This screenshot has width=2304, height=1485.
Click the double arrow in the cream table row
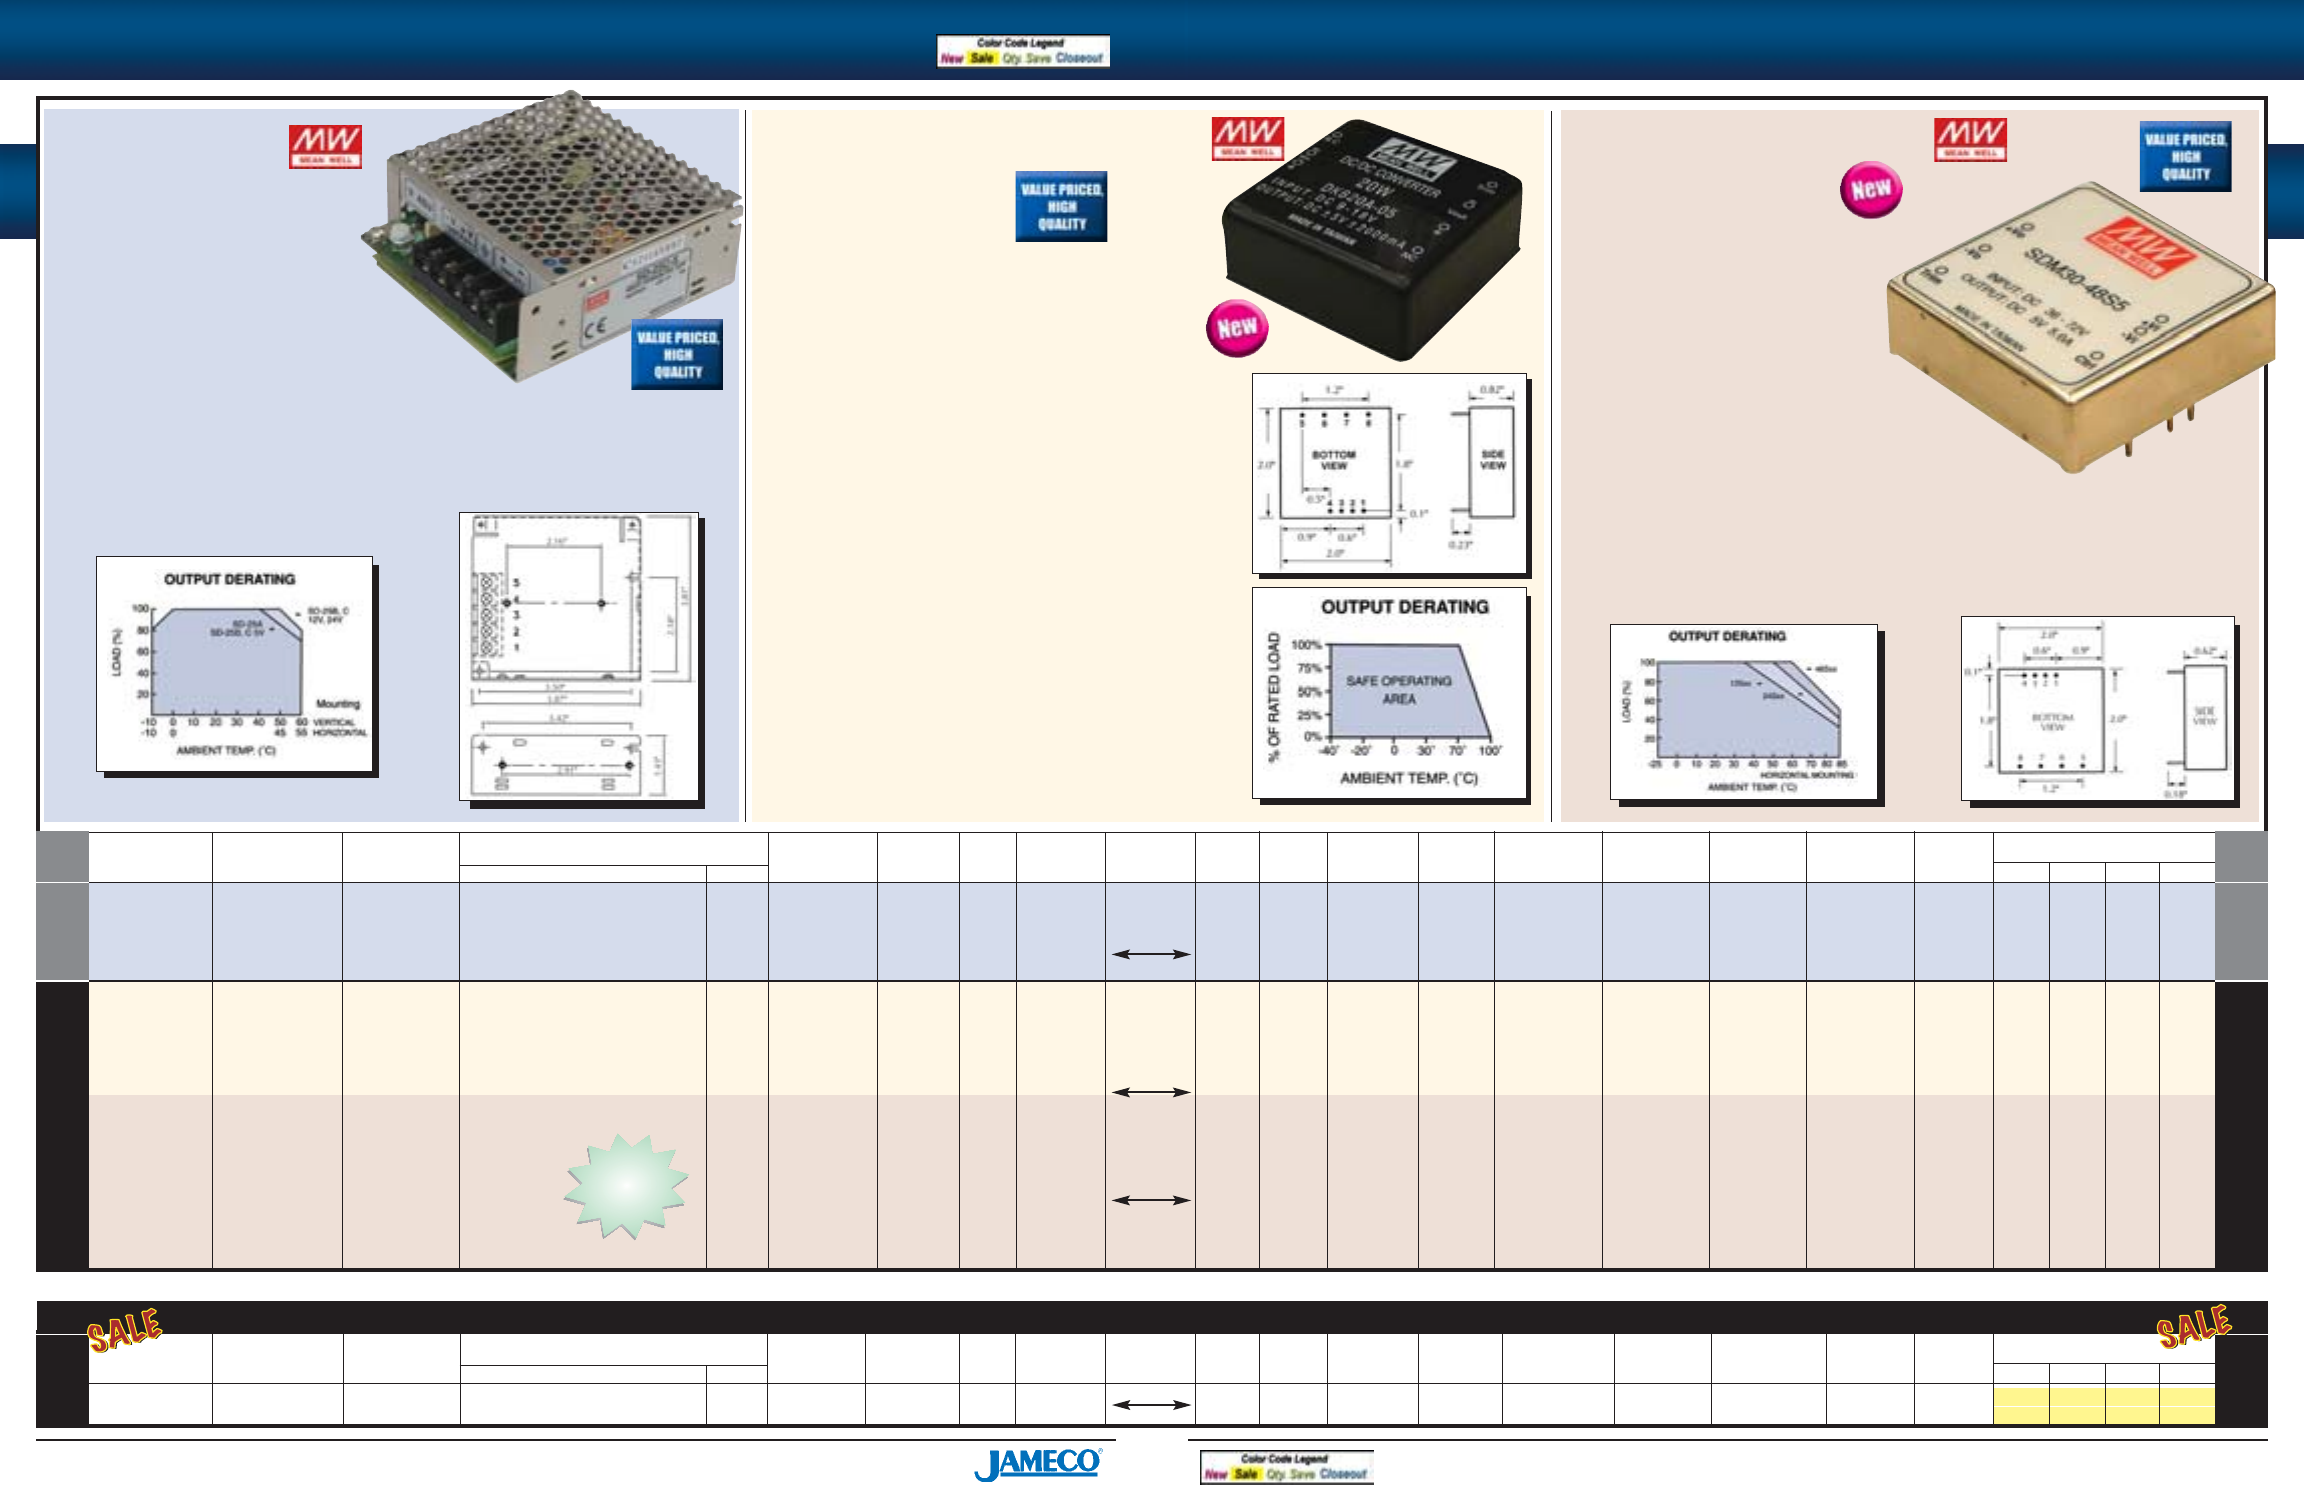pyautogui.click(x=1150, y=1092)
